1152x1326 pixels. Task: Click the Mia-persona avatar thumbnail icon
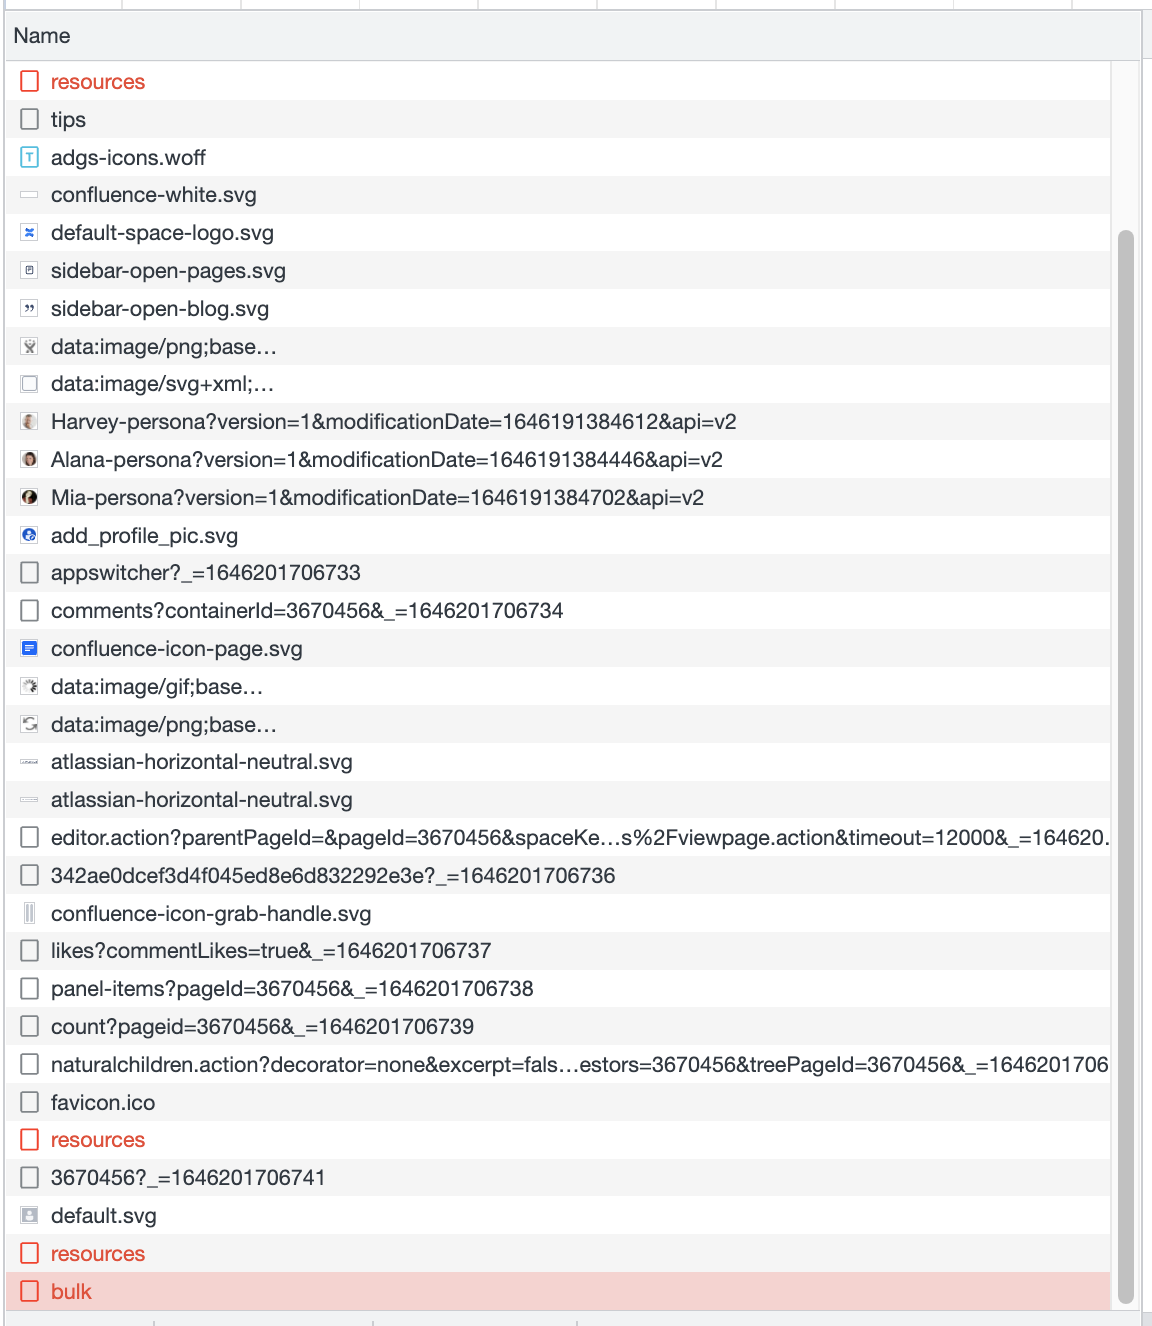coord(30,498)
